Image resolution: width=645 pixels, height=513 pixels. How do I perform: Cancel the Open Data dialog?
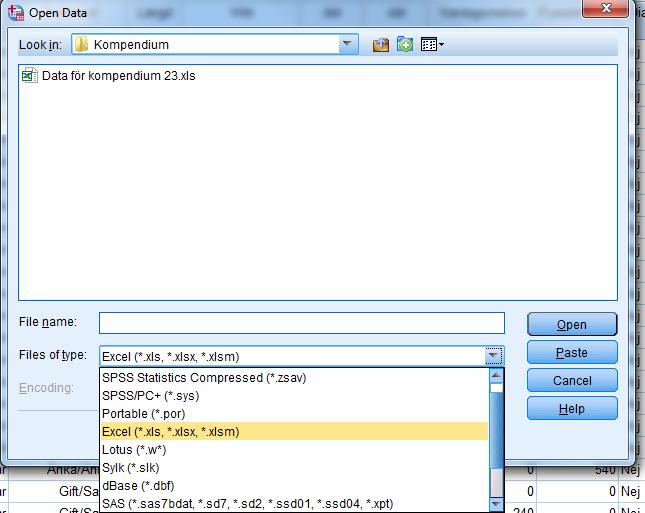pyautogui.click(x=572, y=381)
